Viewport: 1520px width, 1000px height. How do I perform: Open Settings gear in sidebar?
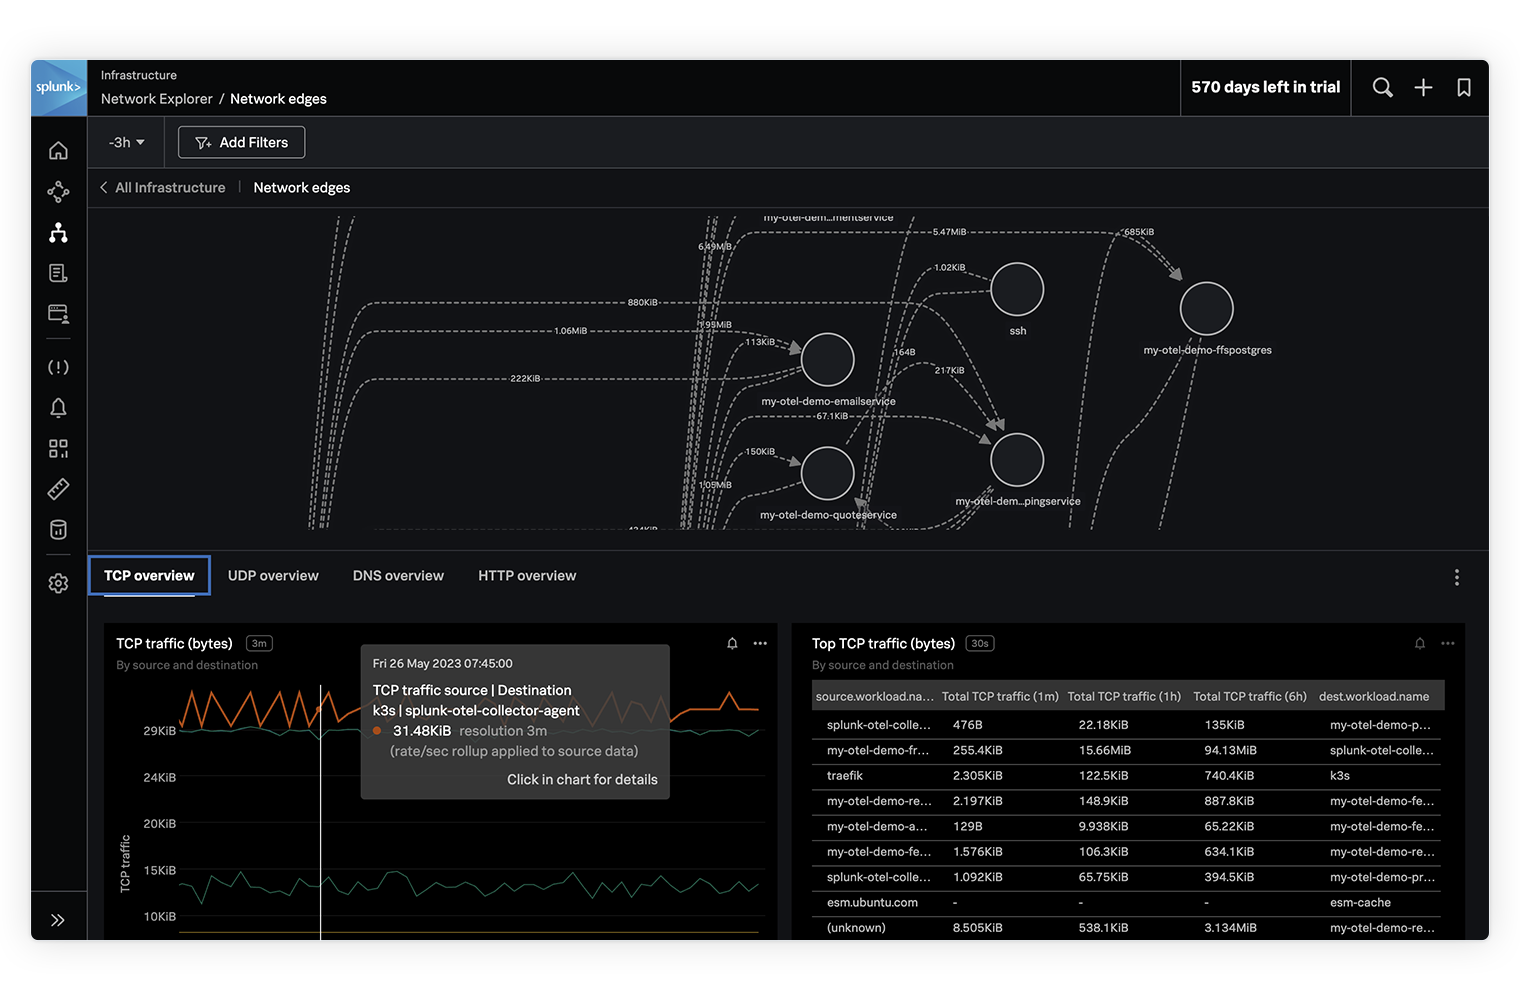pyautogui.click(x=58, y=584)
